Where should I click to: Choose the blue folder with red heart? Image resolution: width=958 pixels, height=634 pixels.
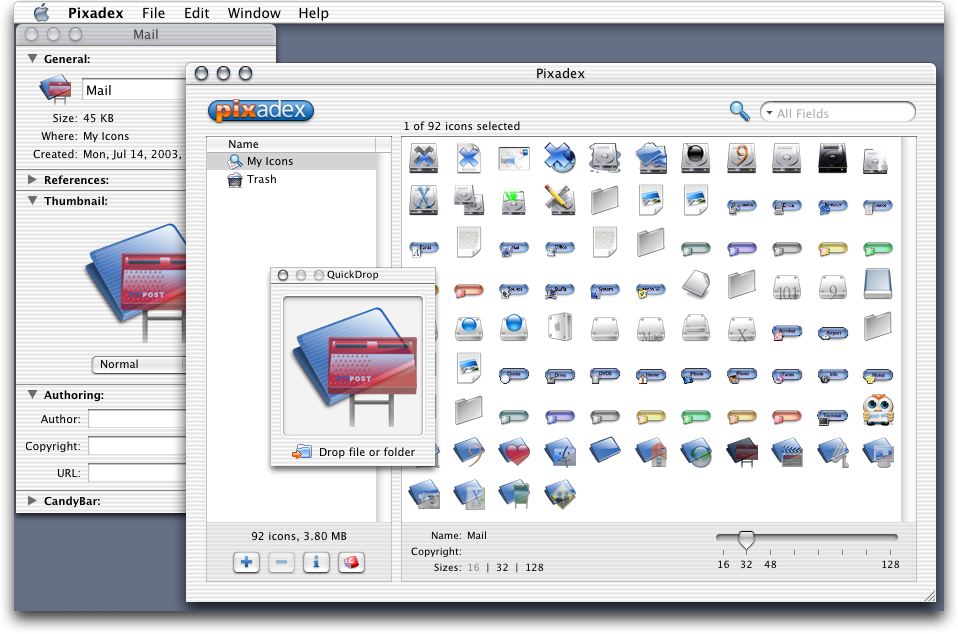(x=514, y=453)
